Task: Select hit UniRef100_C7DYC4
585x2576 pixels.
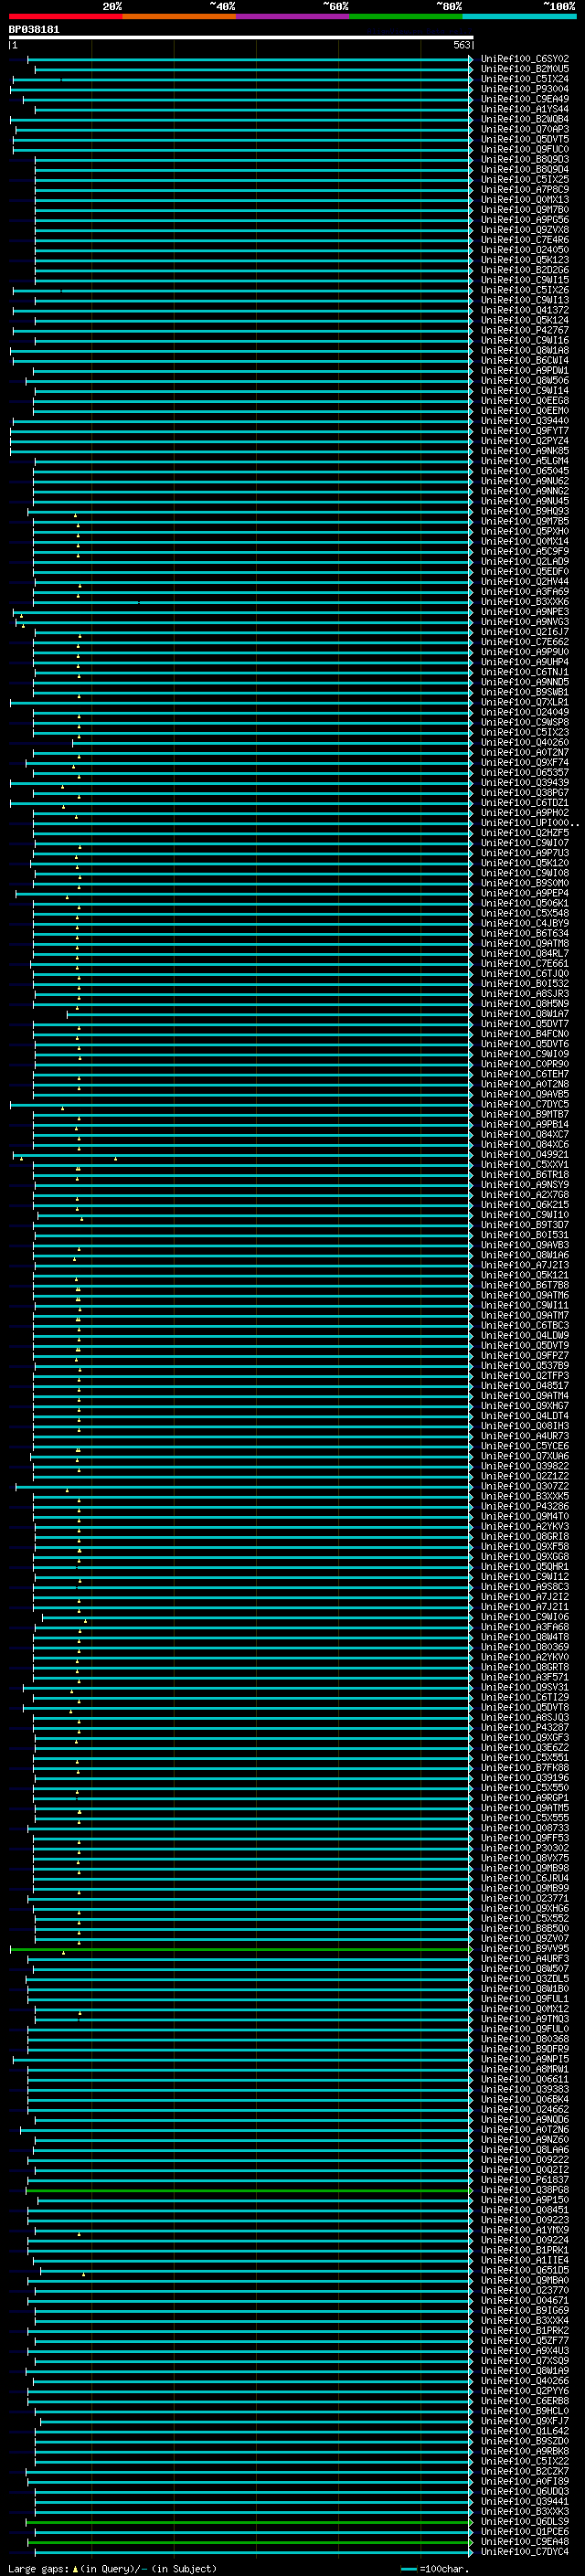Action: [525, 2552]
